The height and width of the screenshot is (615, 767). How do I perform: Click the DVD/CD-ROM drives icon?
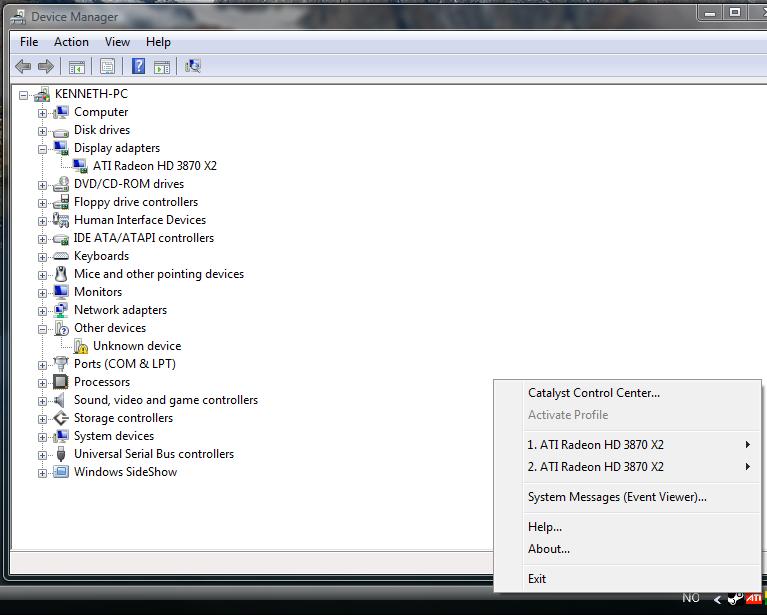tap(61, 184)
